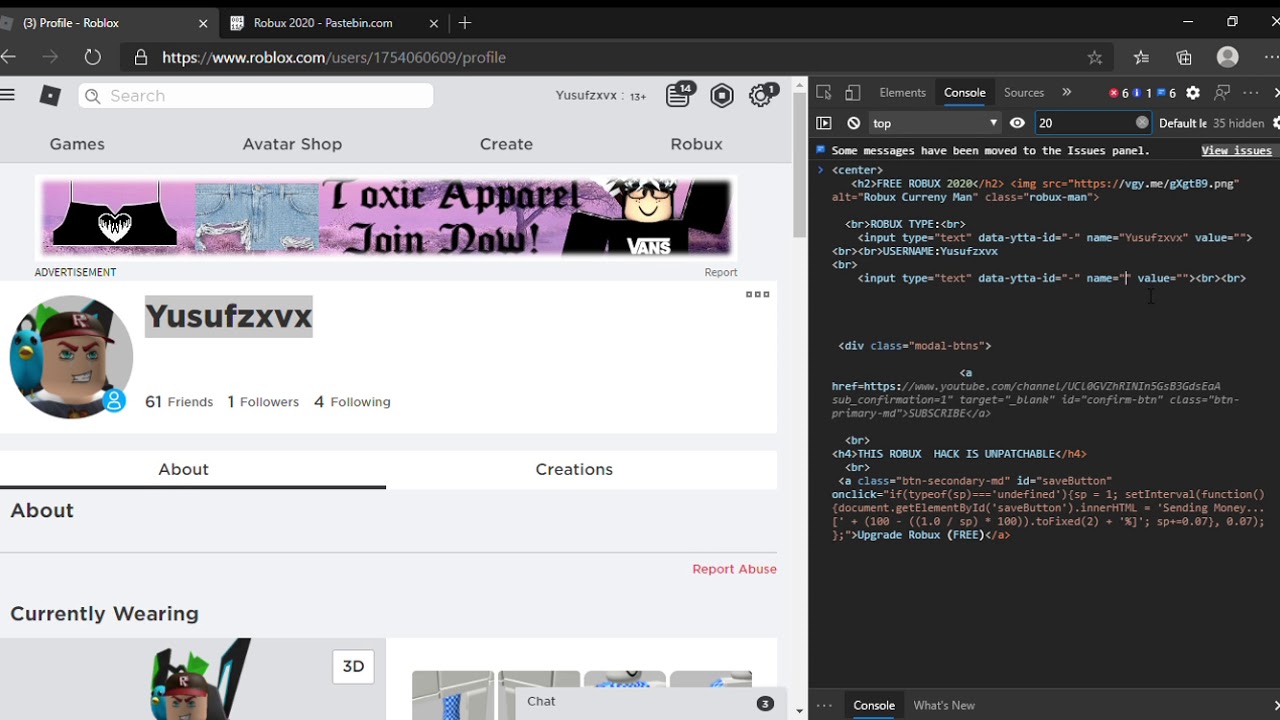1280x720 pixels.
Task: Click the View issues link
Action: point(1237,151)
